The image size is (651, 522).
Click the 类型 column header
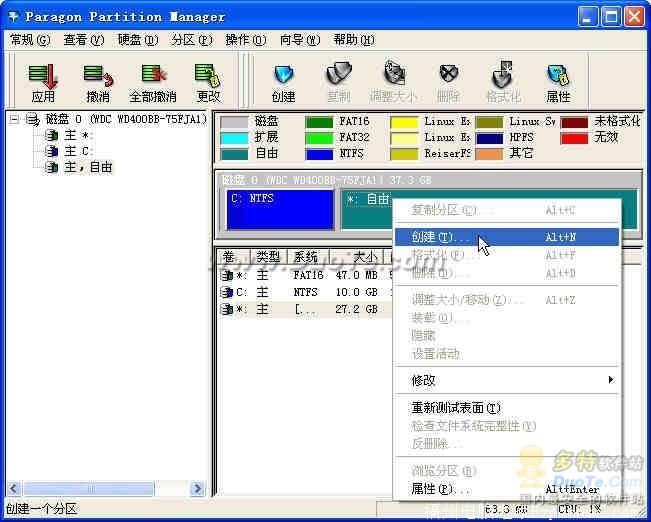[x=268, y=257]
